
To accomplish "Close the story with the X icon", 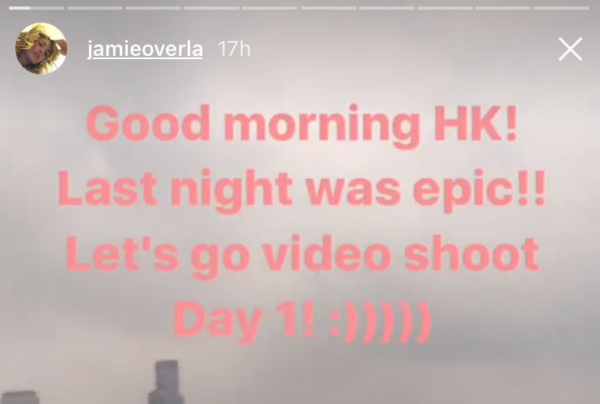I will [570, 49].
